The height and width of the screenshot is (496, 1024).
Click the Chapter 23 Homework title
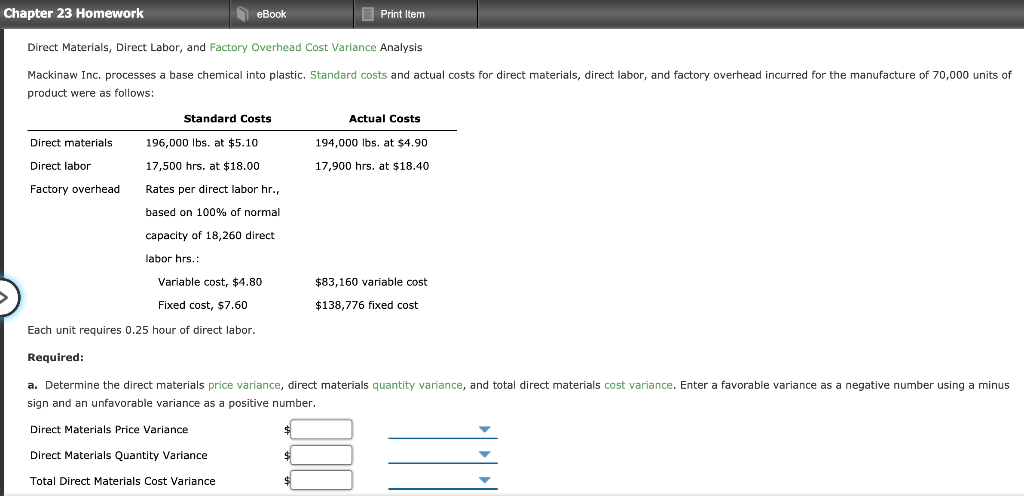coord(73,13)
